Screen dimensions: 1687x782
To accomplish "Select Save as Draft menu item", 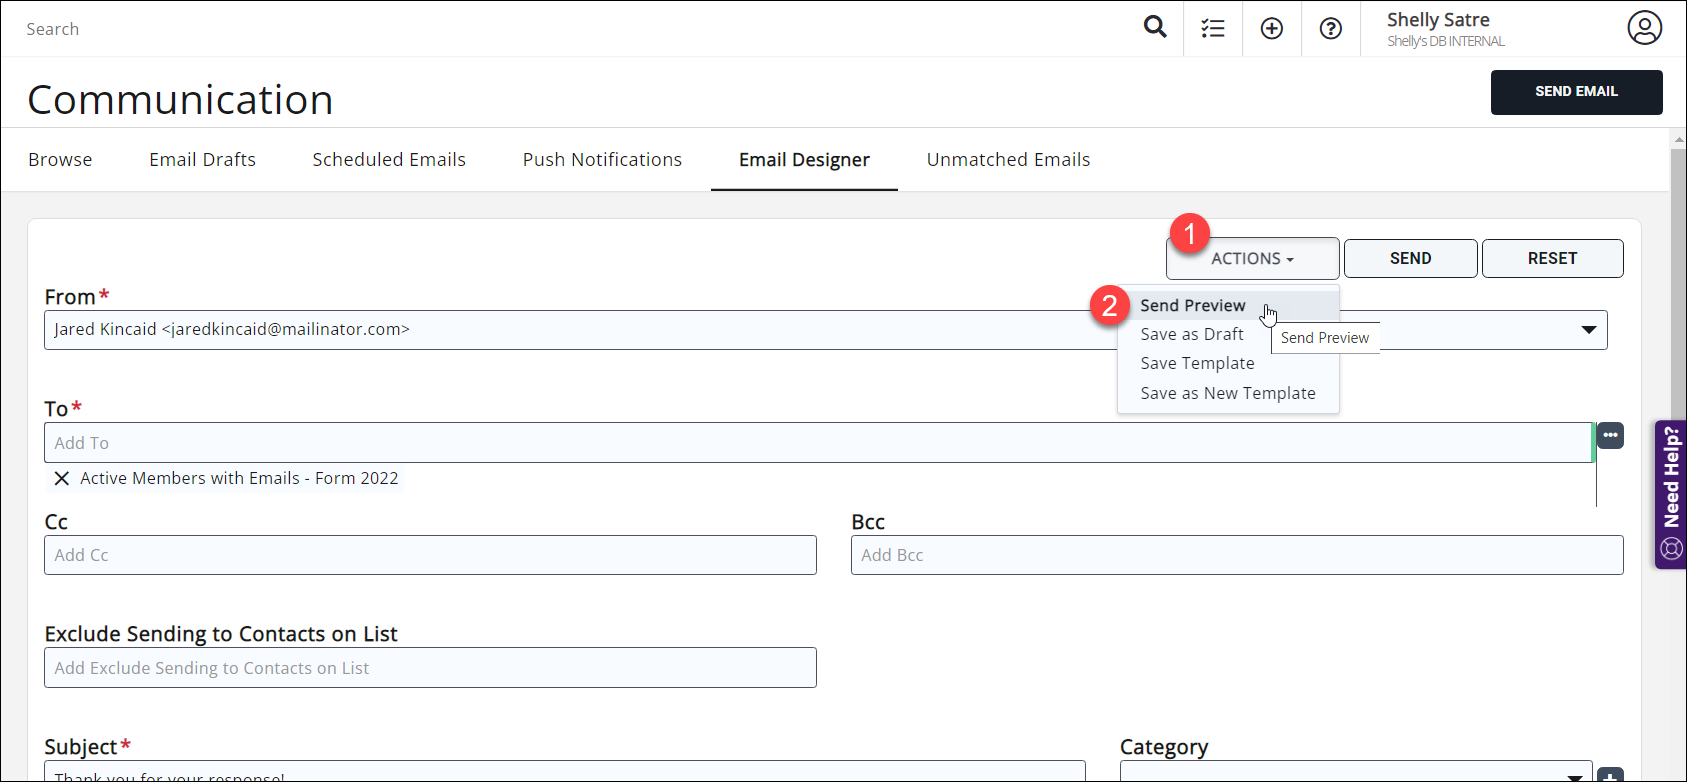I will coord(1192,334).
